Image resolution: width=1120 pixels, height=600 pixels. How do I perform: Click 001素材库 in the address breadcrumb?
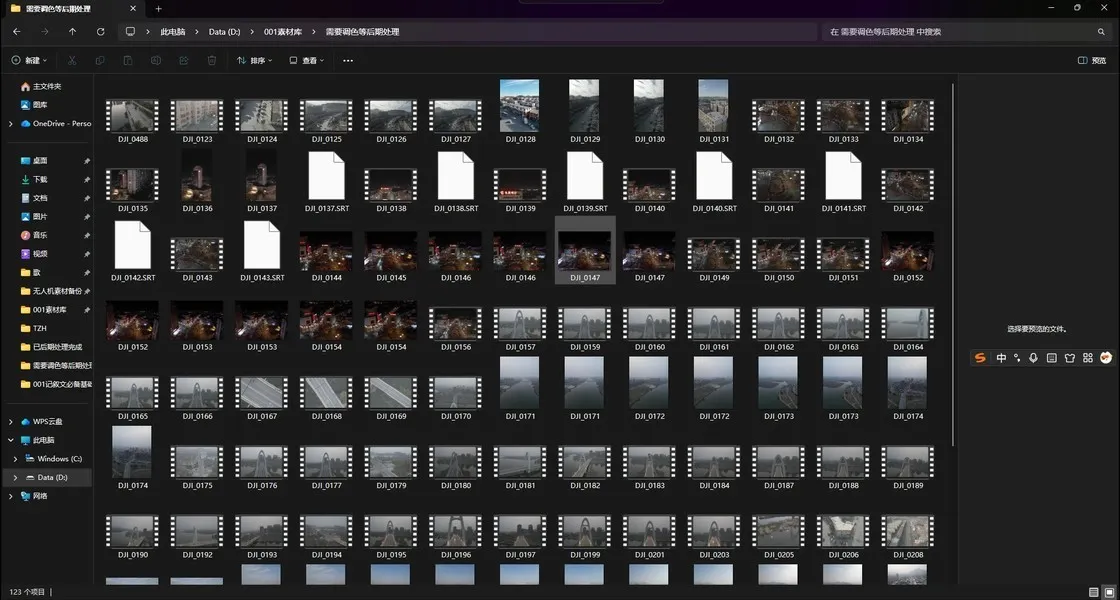(x=283, y=32)
